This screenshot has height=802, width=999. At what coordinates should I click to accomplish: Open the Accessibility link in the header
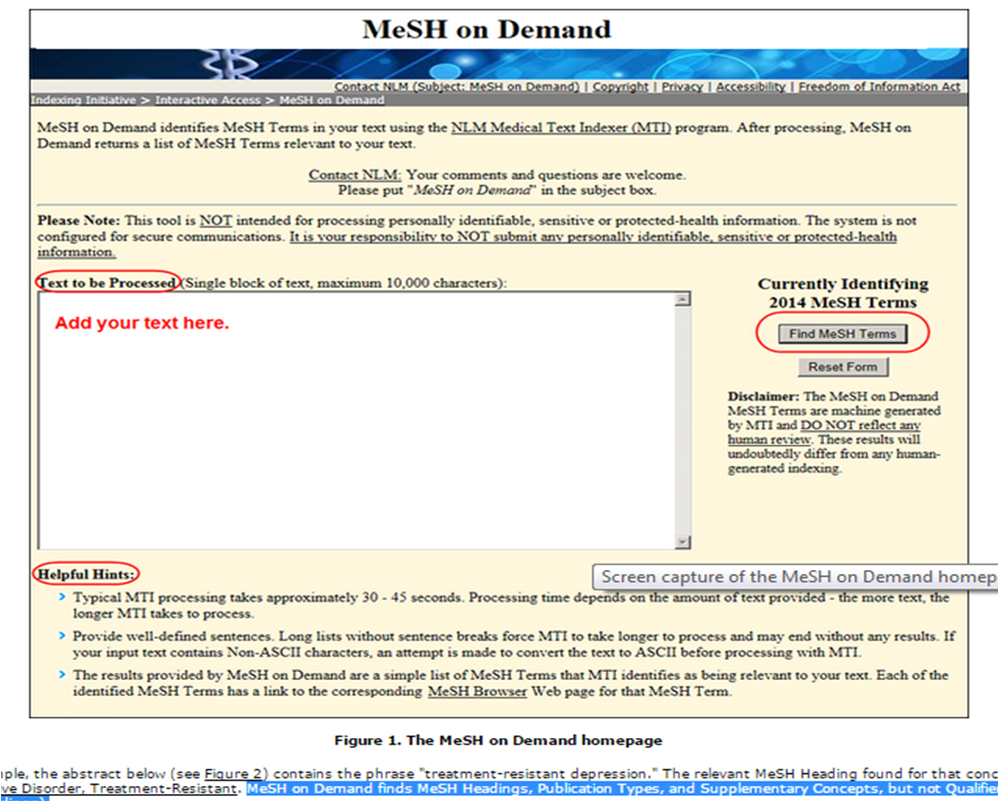(x=750, y=87)
